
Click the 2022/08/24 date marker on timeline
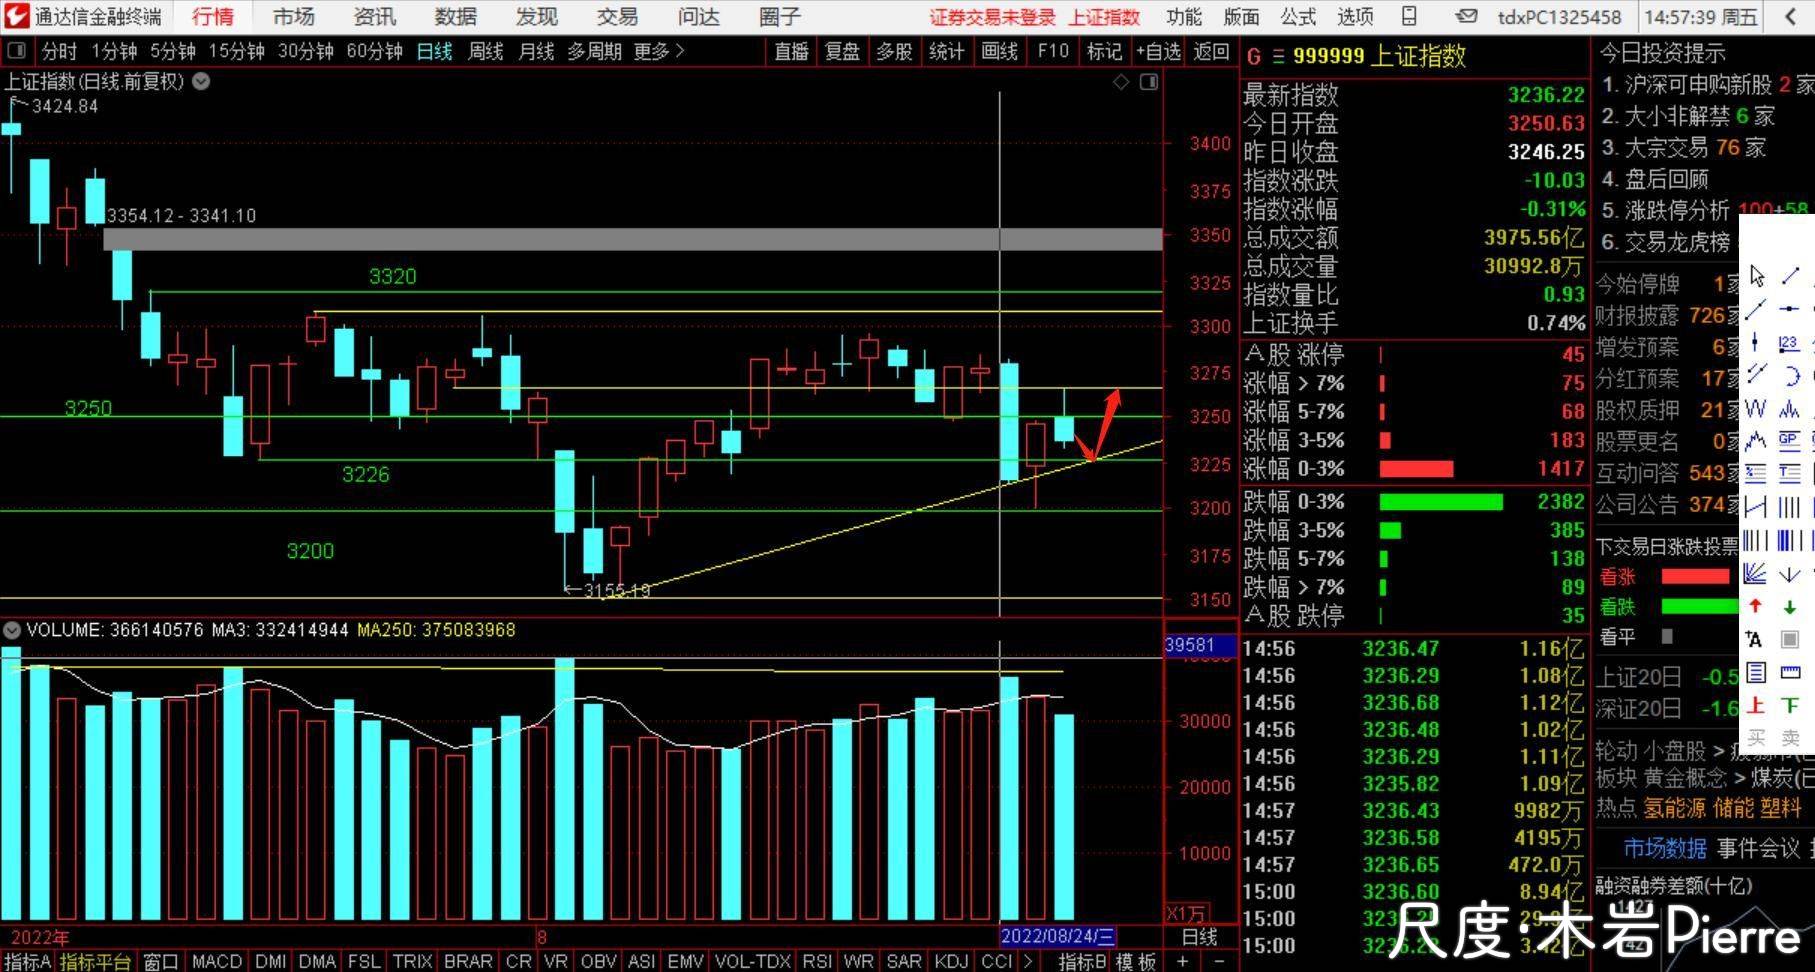[1057, 936]
